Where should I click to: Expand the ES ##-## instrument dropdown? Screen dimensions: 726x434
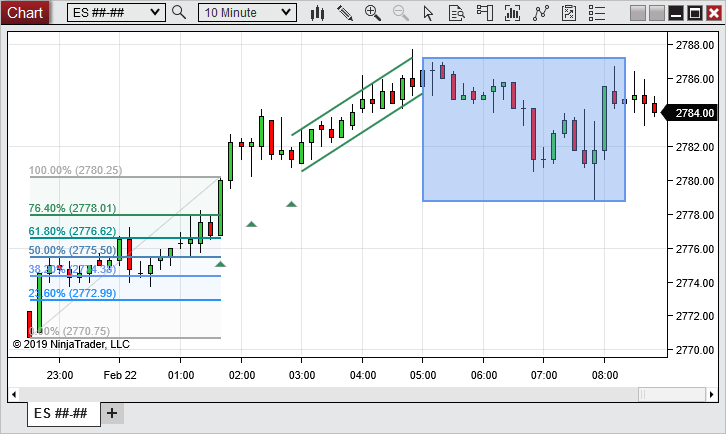tap(154, 13)
